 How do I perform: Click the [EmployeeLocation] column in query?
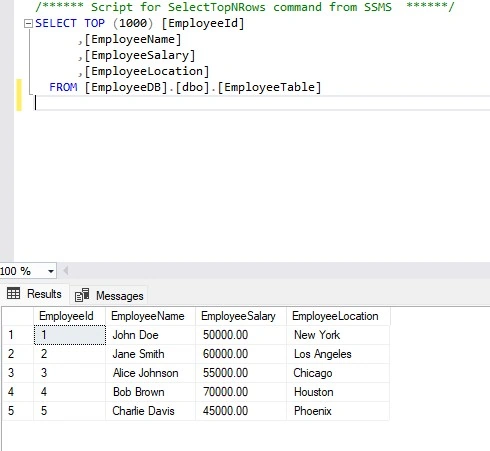pyautogui.click(x=147, y=71)
